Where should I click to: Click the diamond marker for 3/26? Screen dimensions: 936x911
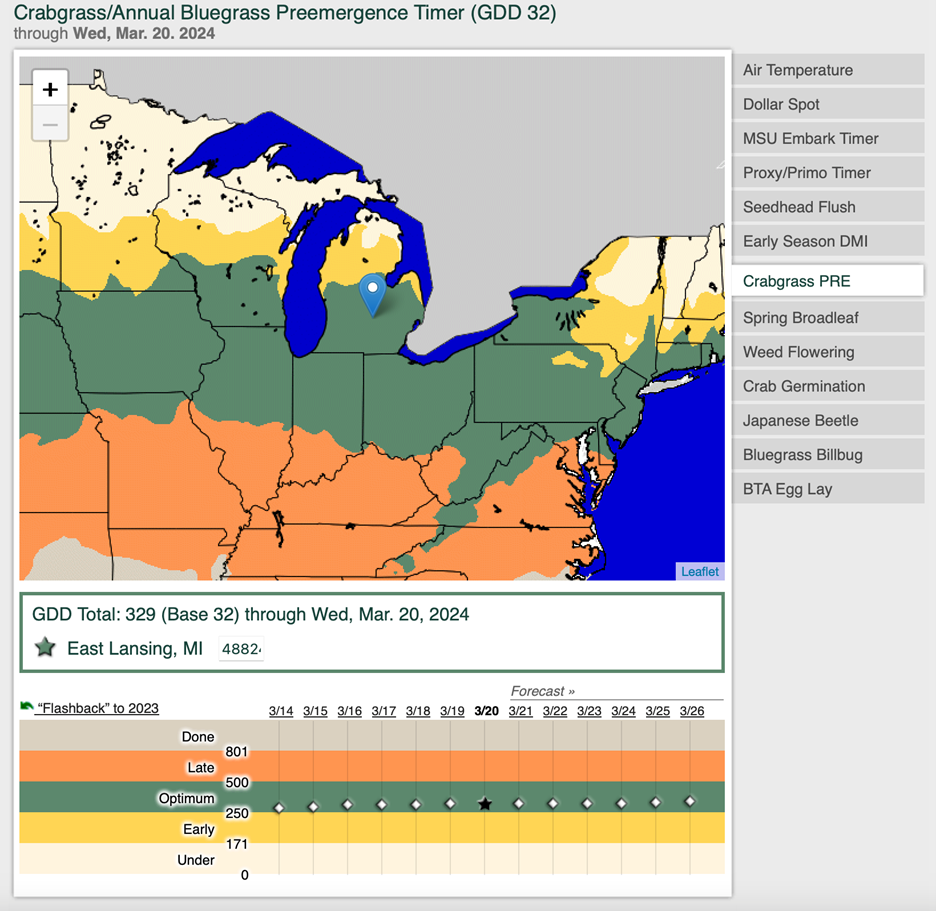coord(690,801)
